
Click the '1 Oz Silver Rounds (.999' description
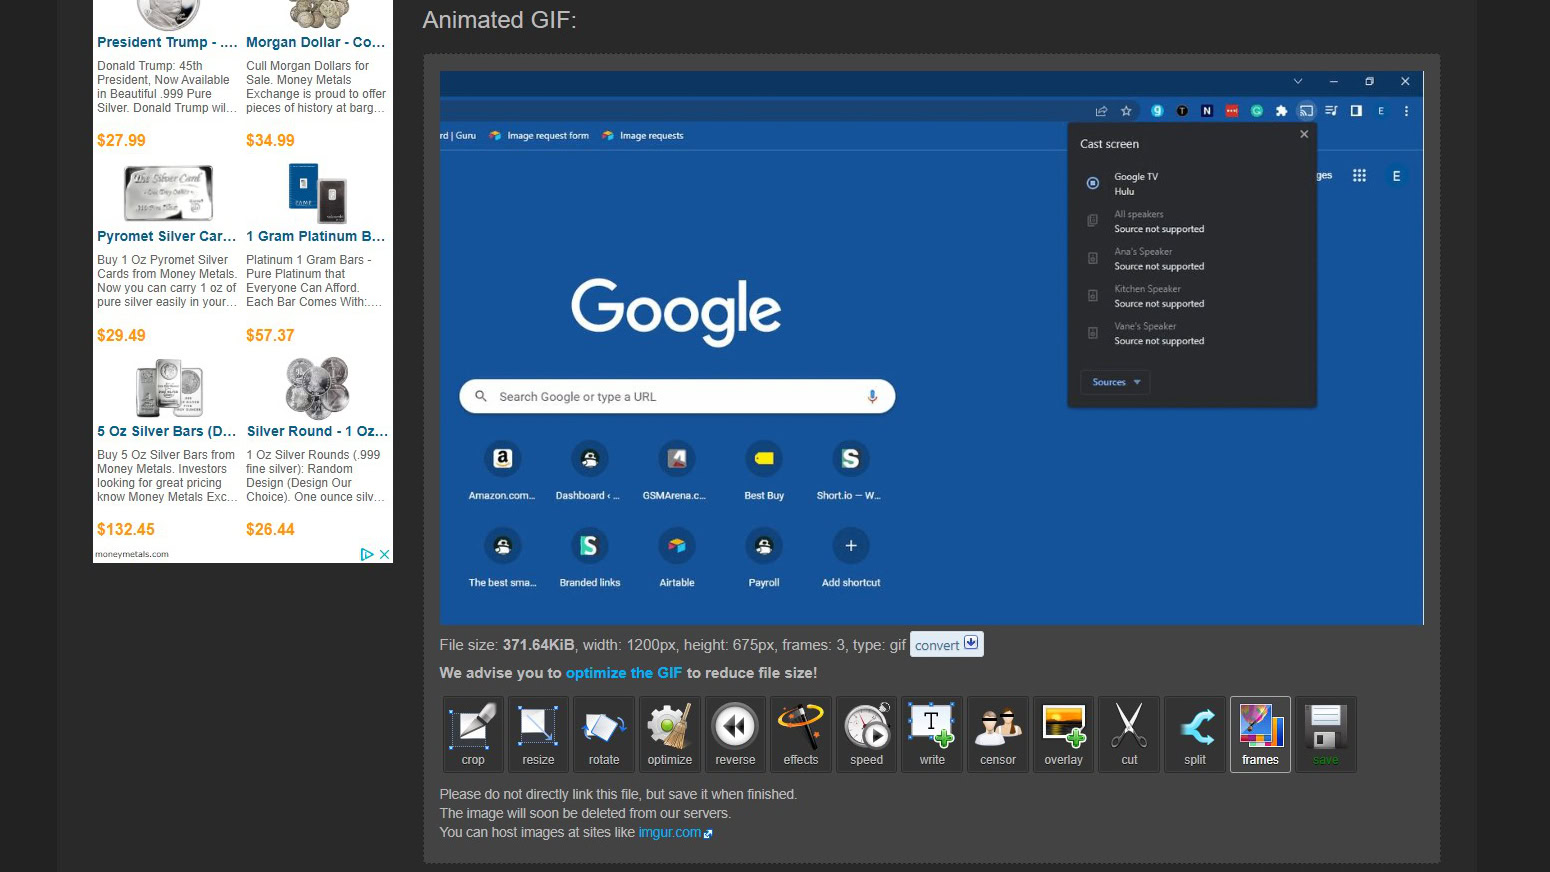pyautogui.click(x=316, y=476)
